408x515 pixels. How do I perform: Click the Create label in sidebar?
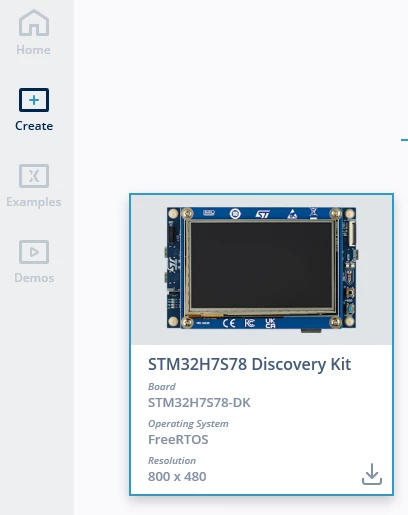[x=34, y=126]
